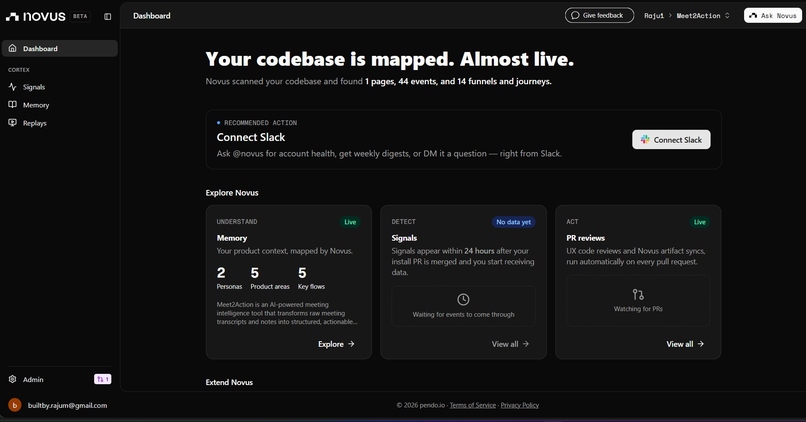806x422 pixels.
Task: Click the 5 Product areas stat
Action: click(270, 278)
